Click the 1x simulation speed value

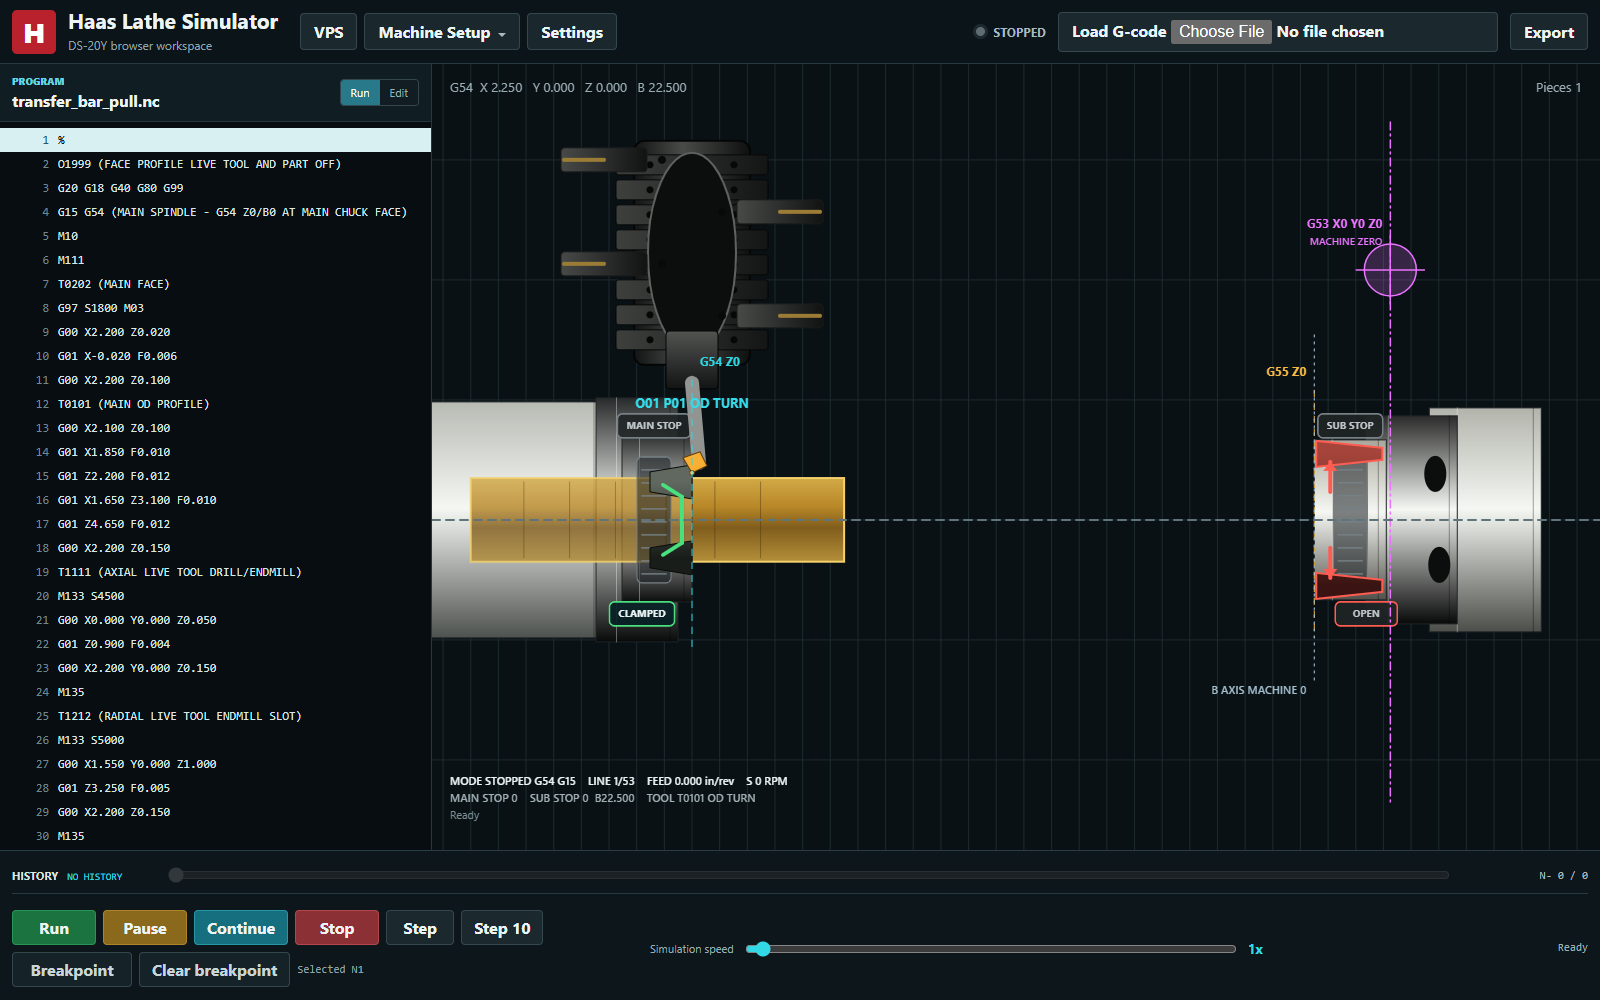point(1256,949)
